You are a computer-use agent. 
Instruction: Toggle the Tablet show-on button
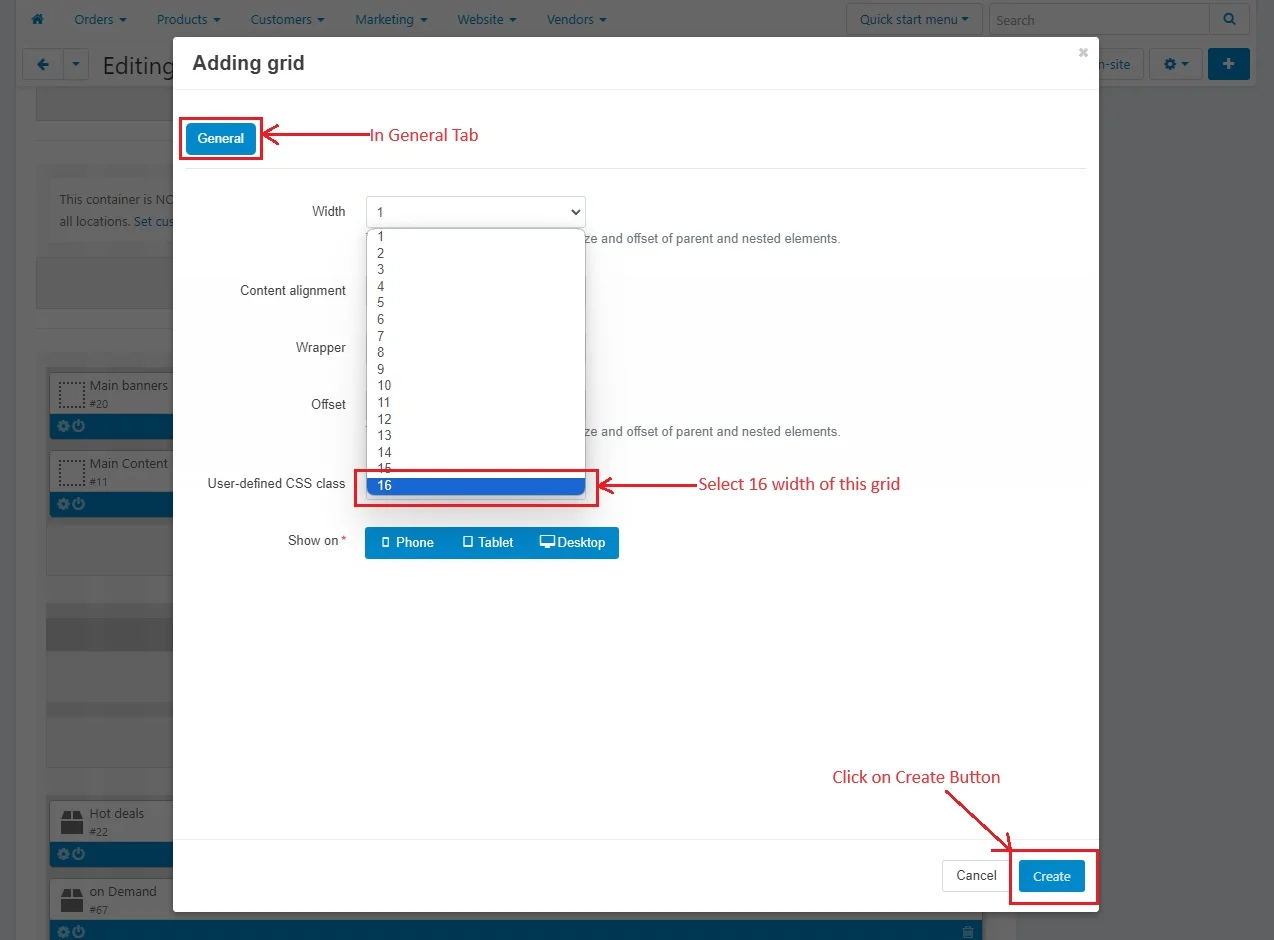coord(488,543)
